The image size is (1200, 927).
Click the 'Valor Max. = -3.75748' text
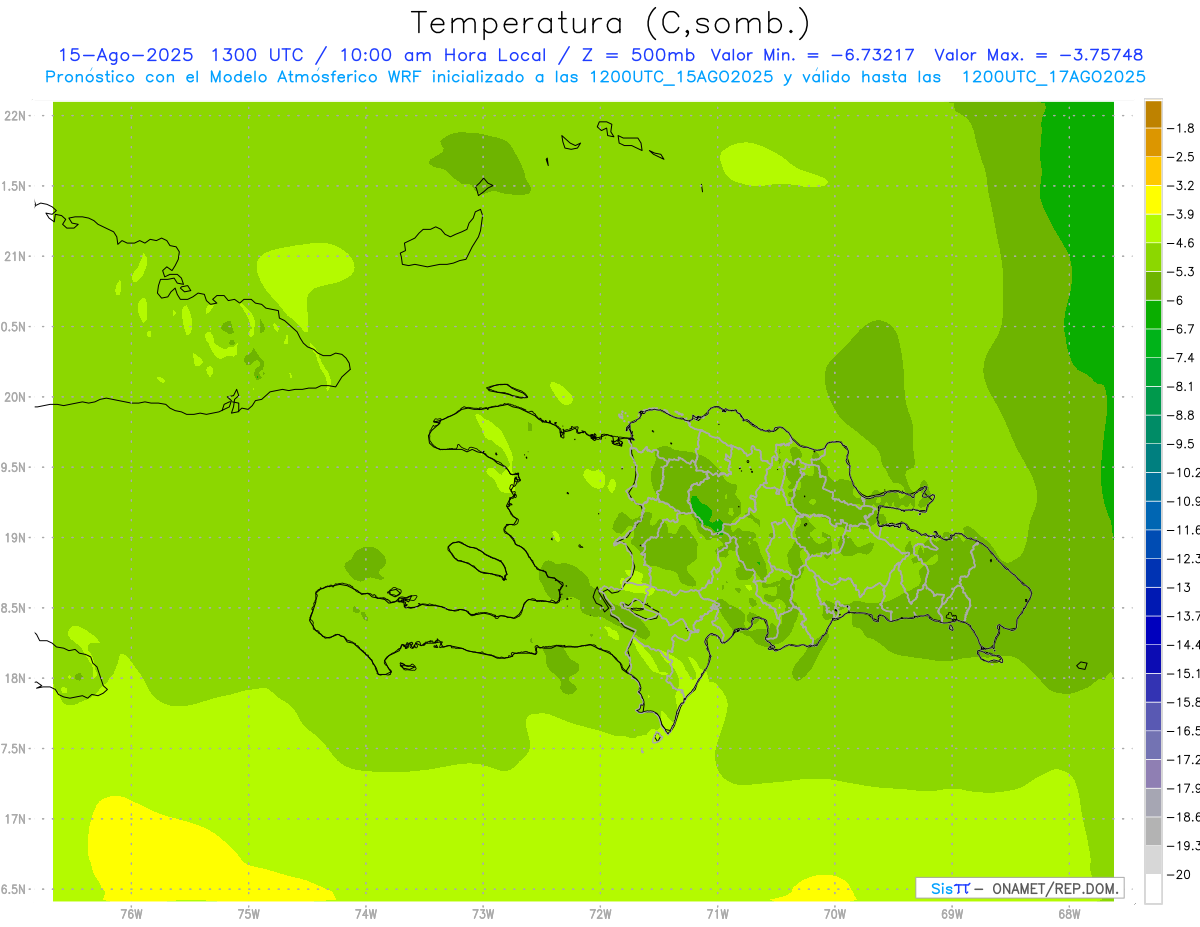pos(1040,55)
